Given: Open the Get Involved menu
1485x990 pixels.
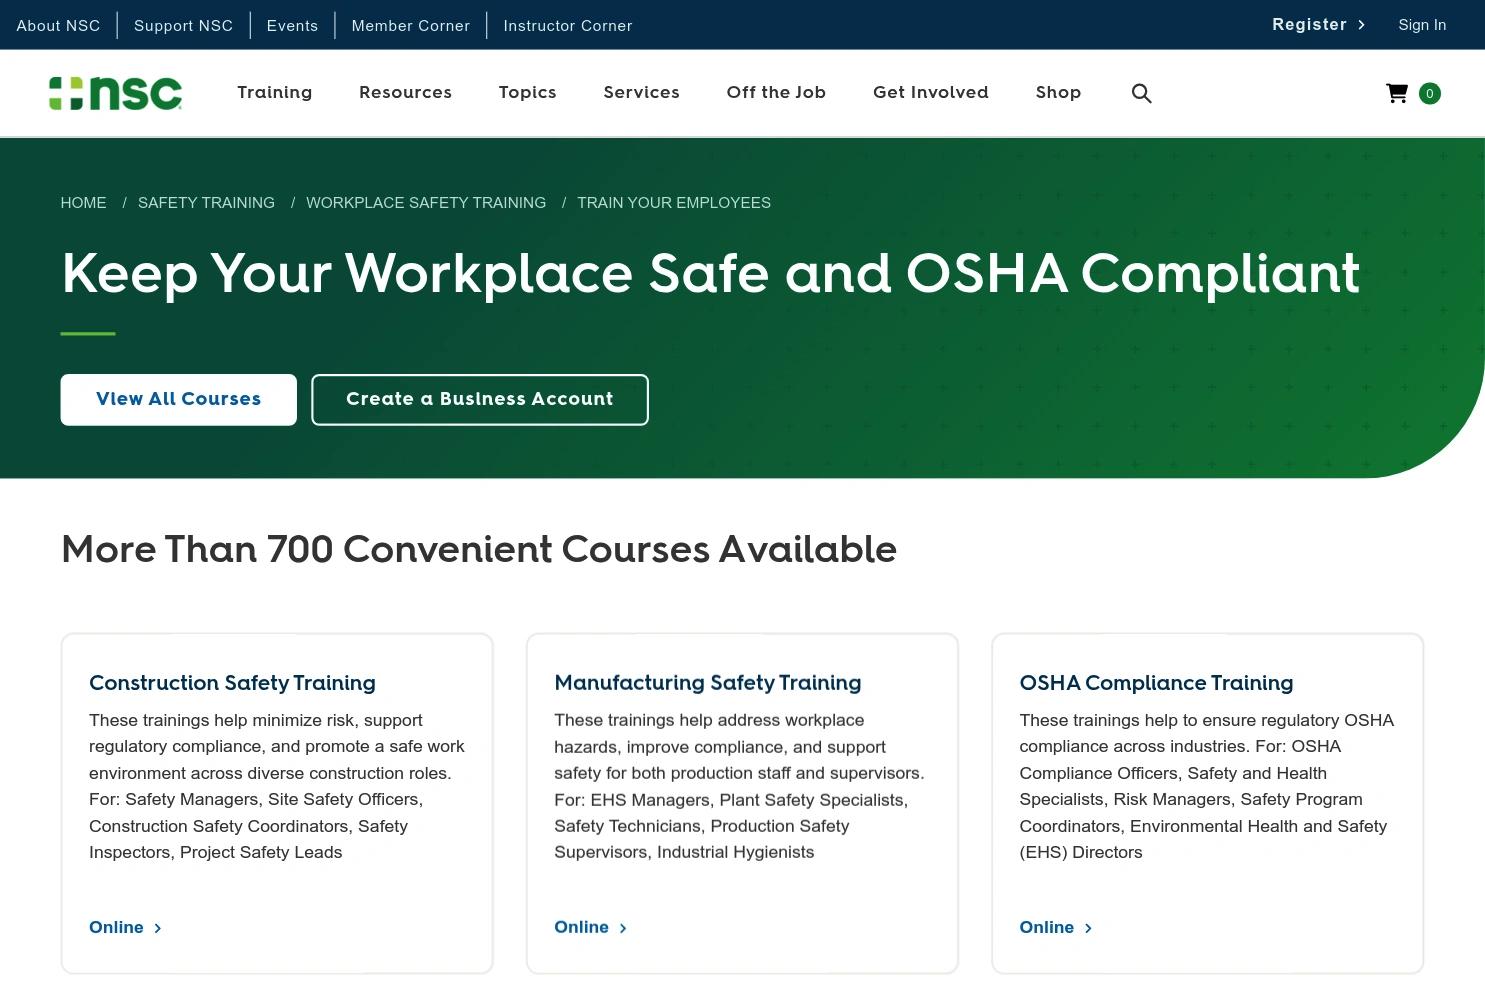Looking at the screenshot, I should coord(931,92).
